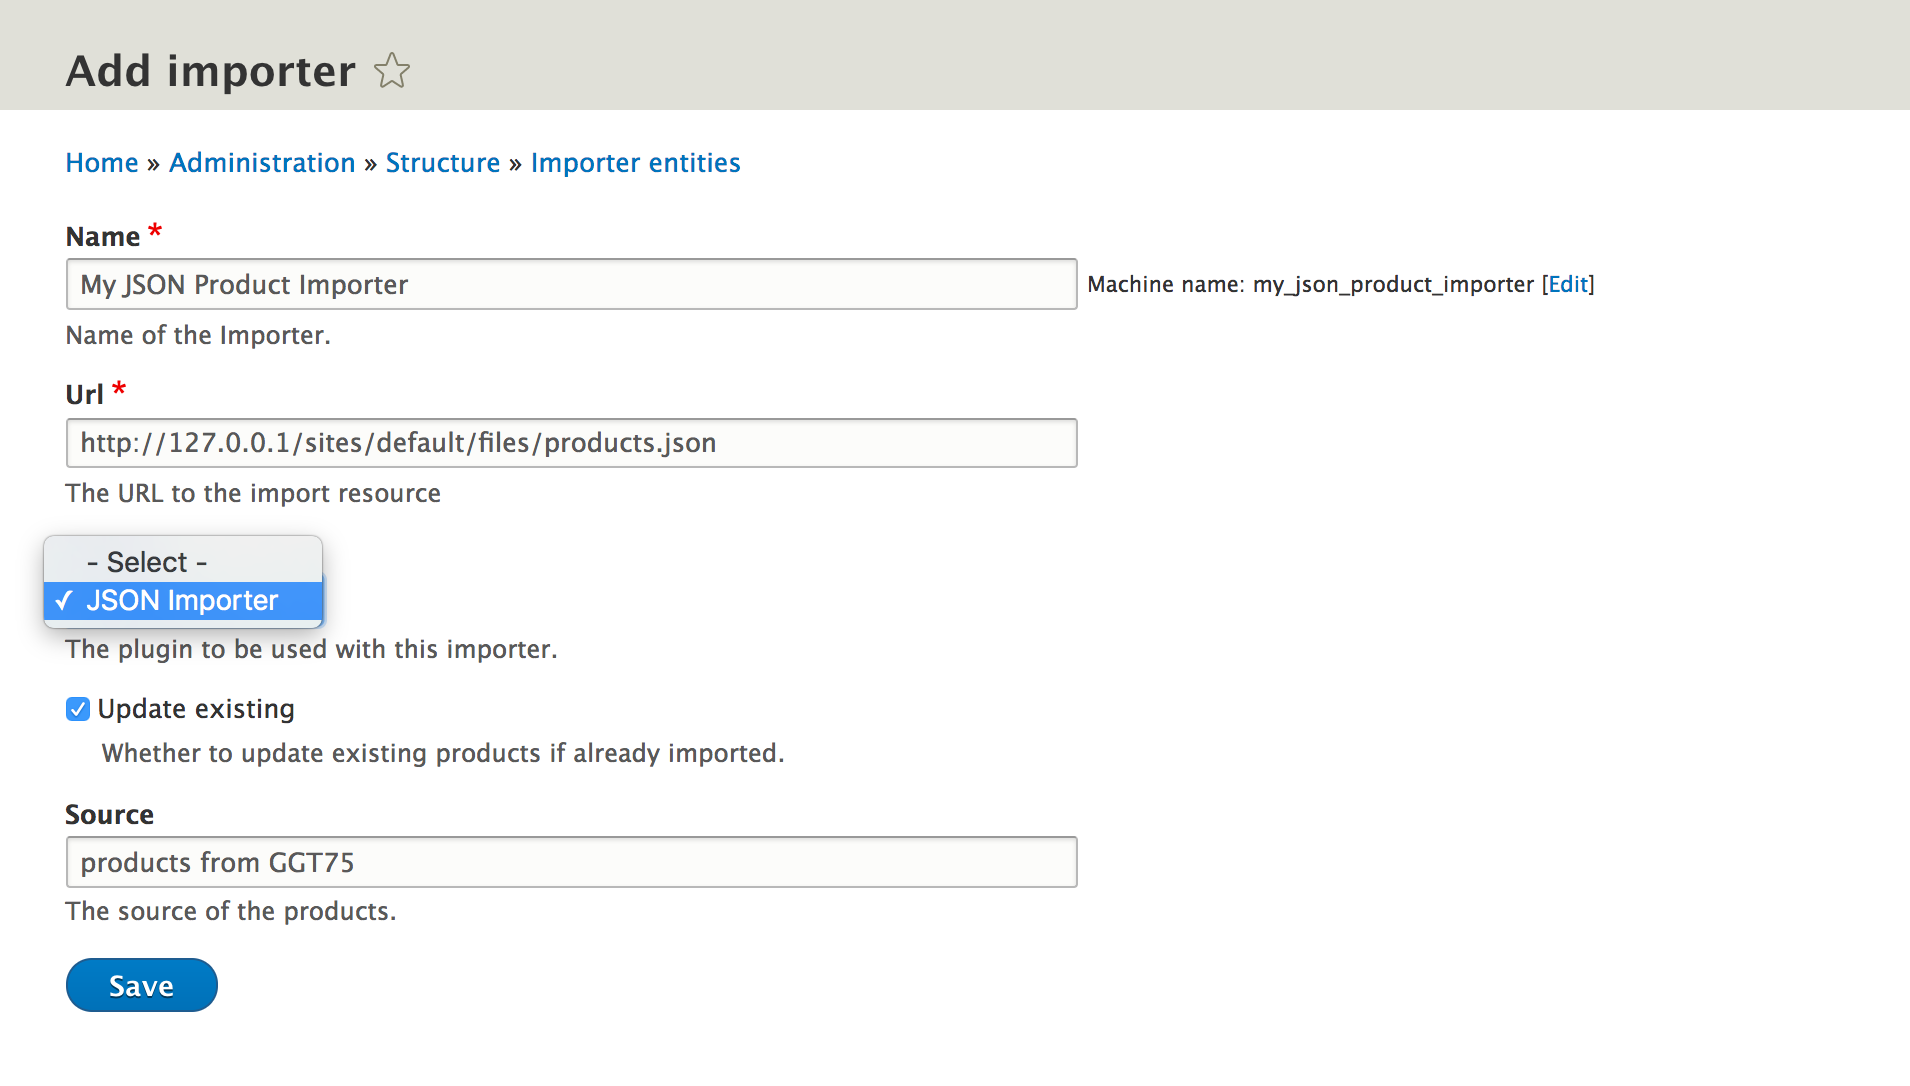Uncheck the Update existing checkbox
This screenshot has width=1910, height=1086.
click(x=78, y=709)
